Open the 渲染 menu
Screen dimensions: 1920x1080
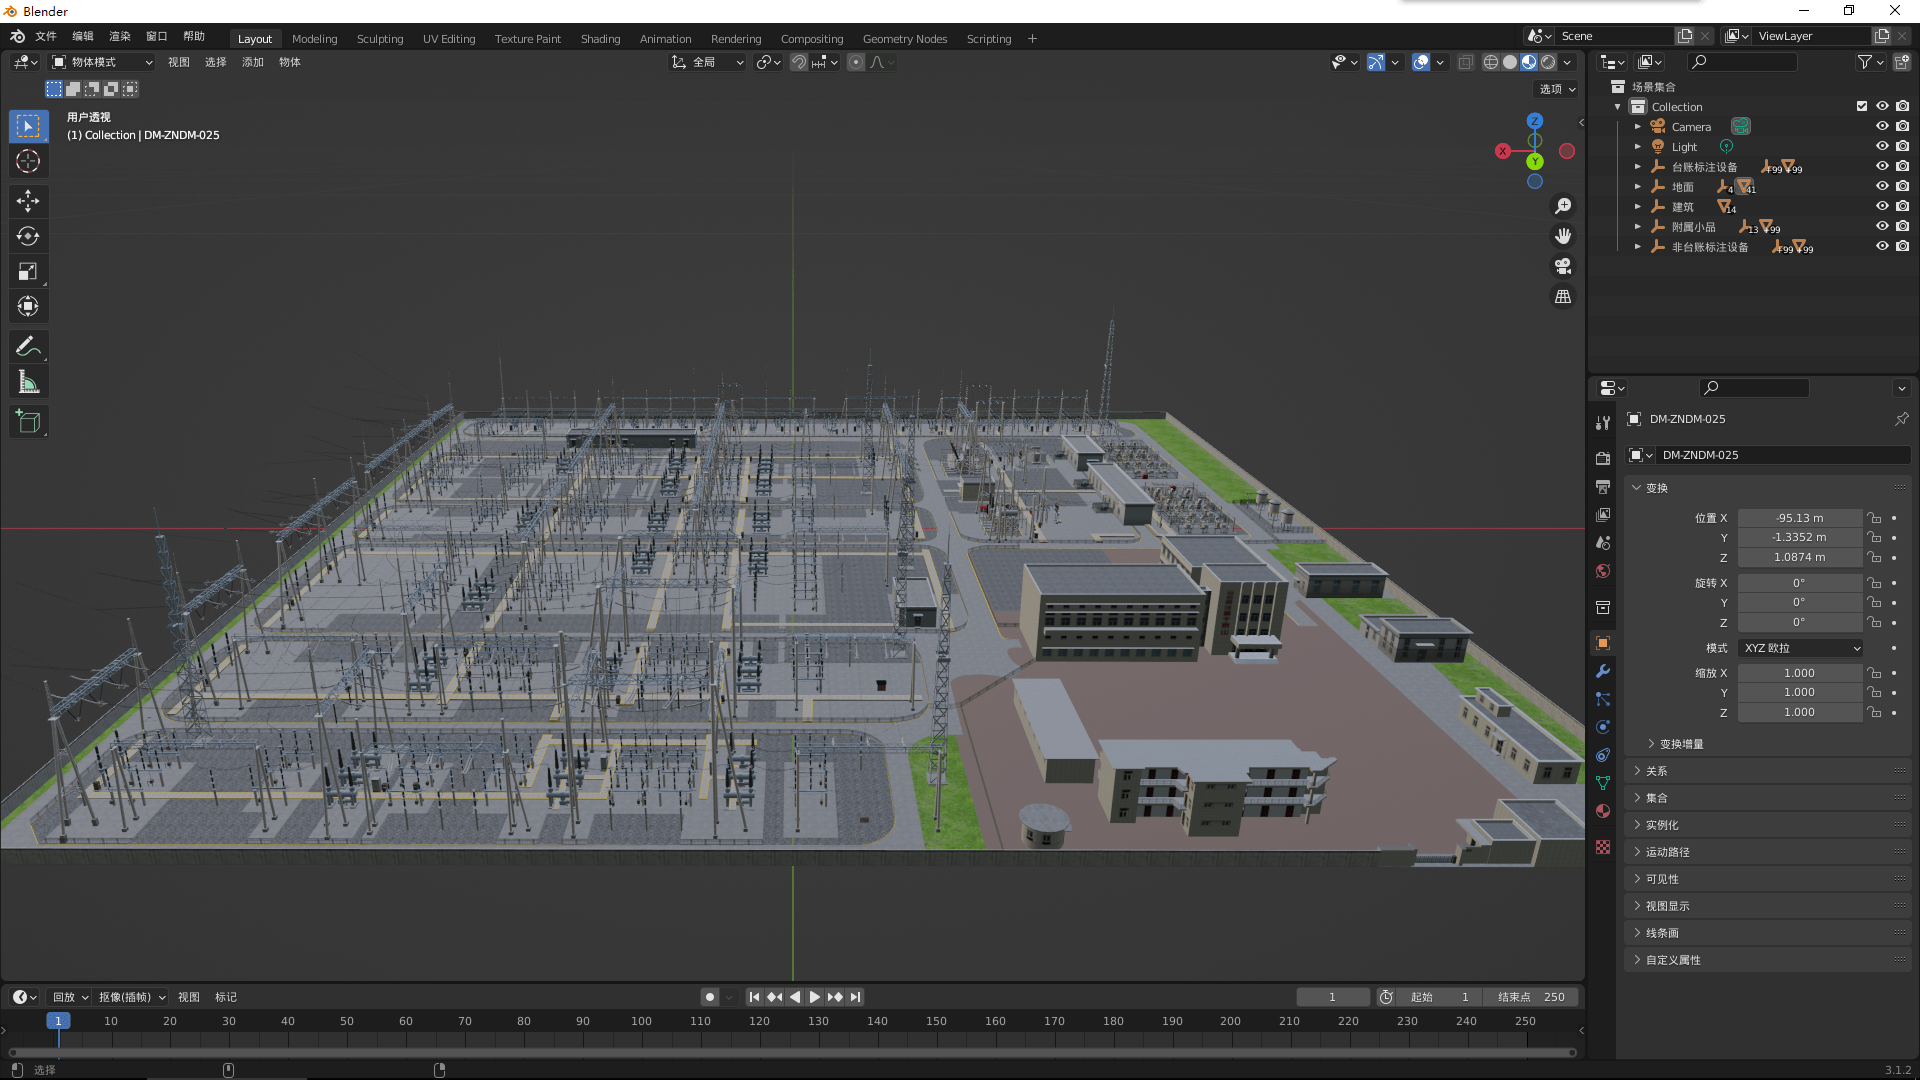point(120,36)
